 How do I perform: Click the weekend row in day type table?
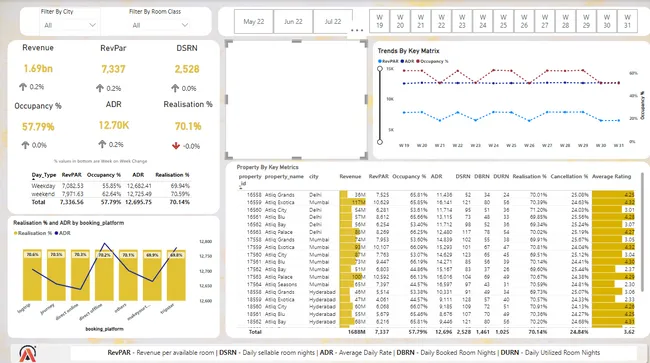[111, 194]
